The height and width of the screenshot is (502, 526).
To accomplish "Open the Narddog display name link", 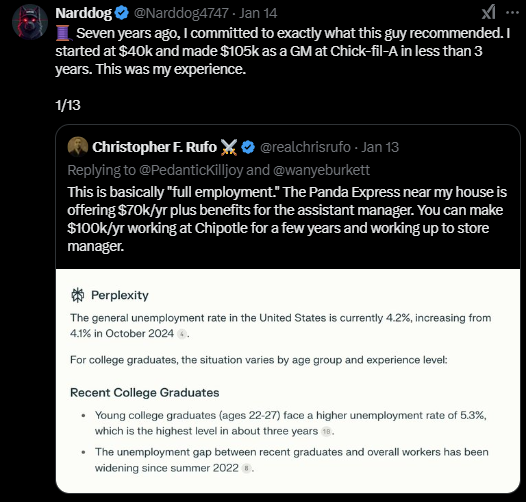I will [x=84, y=13].
